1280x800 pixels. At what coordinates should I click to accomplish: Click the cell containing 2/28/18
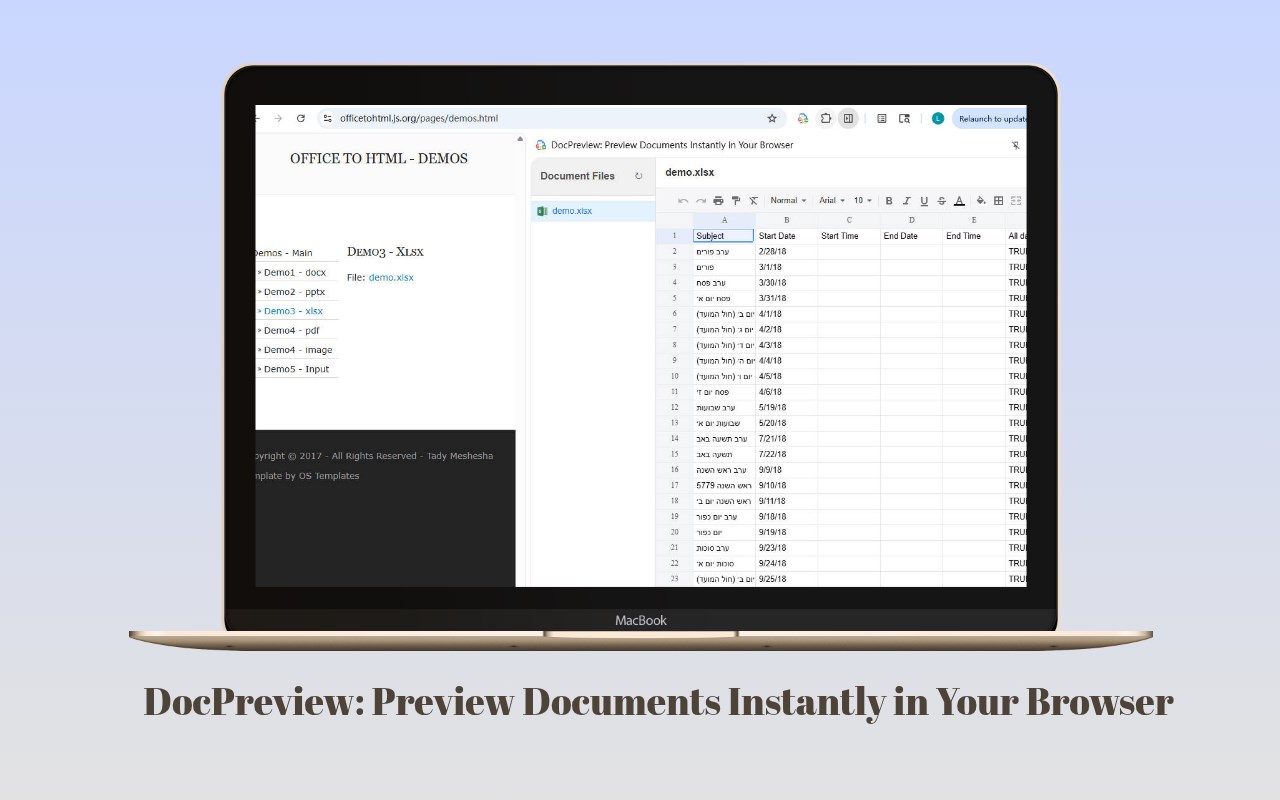tap(787, 252)
